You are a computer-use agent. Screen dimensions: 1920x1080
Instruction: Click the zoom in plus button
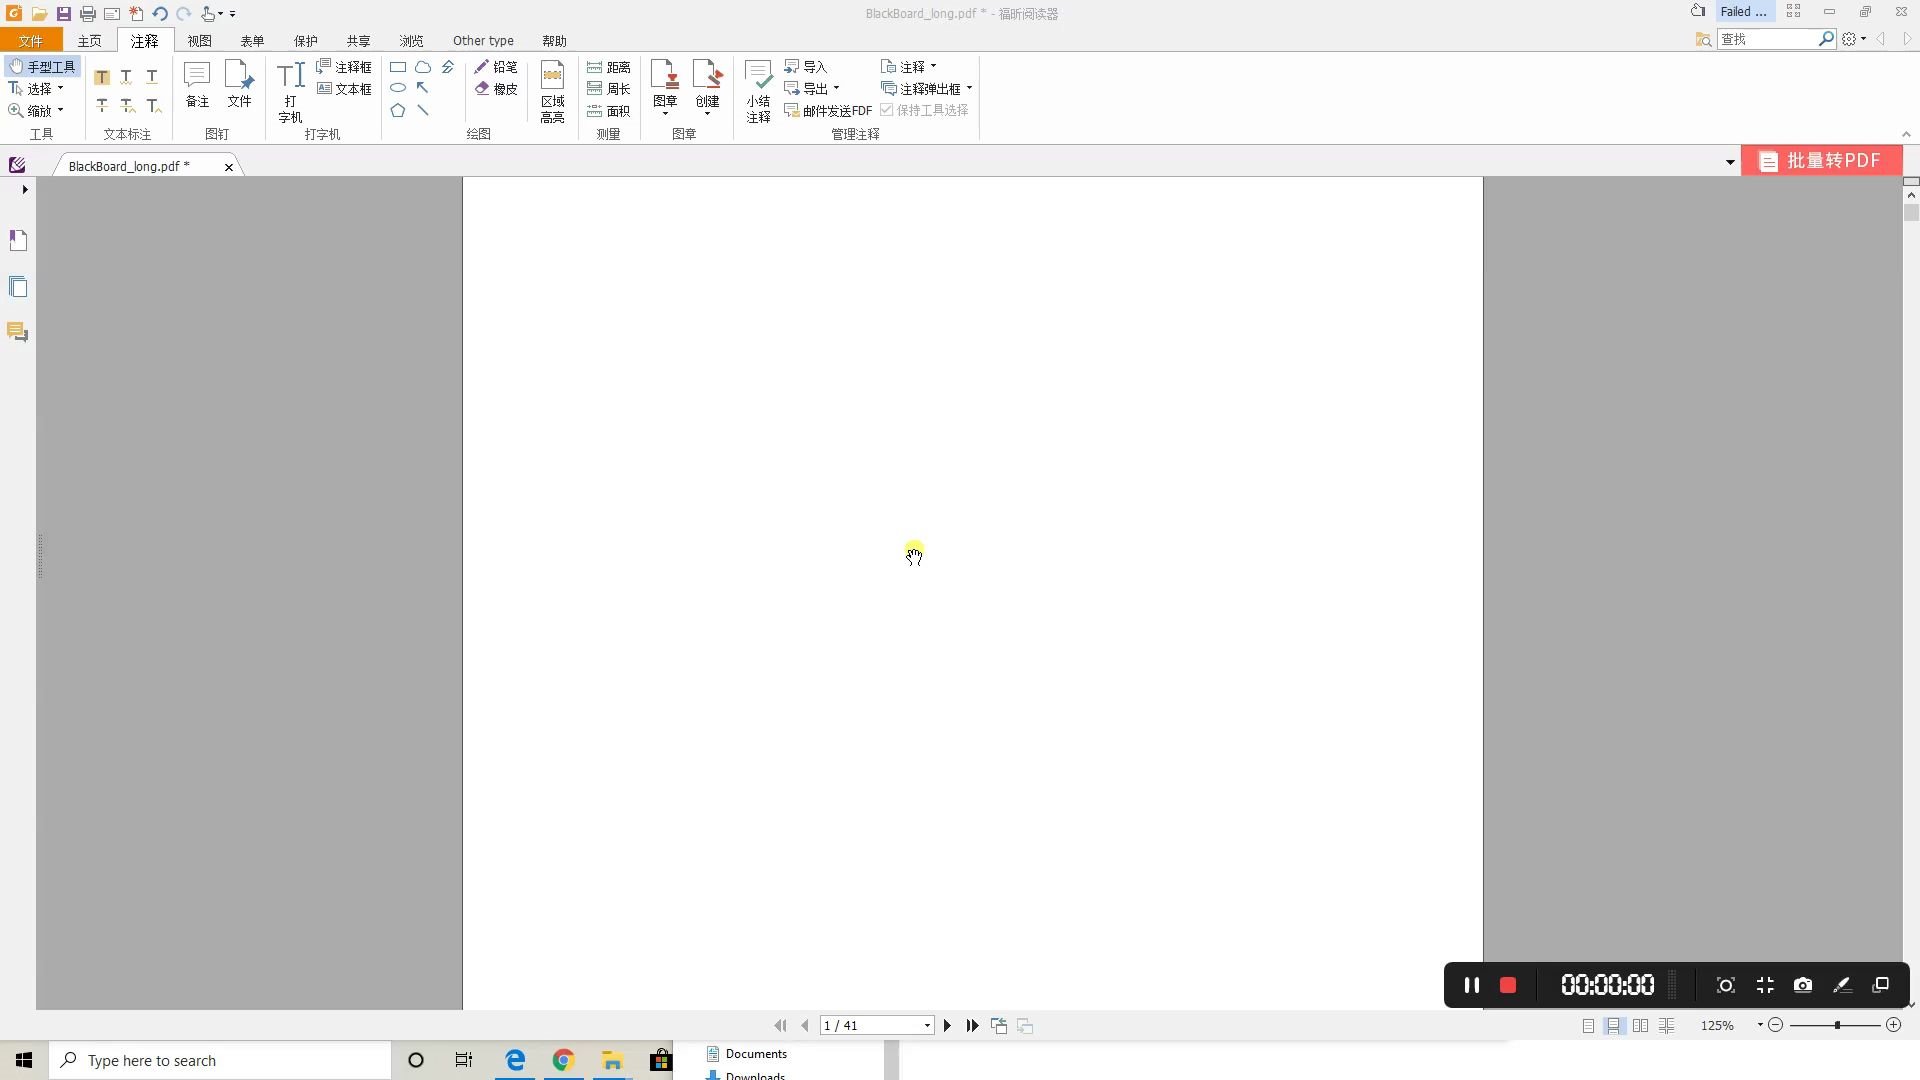tap(1893, 1025)
